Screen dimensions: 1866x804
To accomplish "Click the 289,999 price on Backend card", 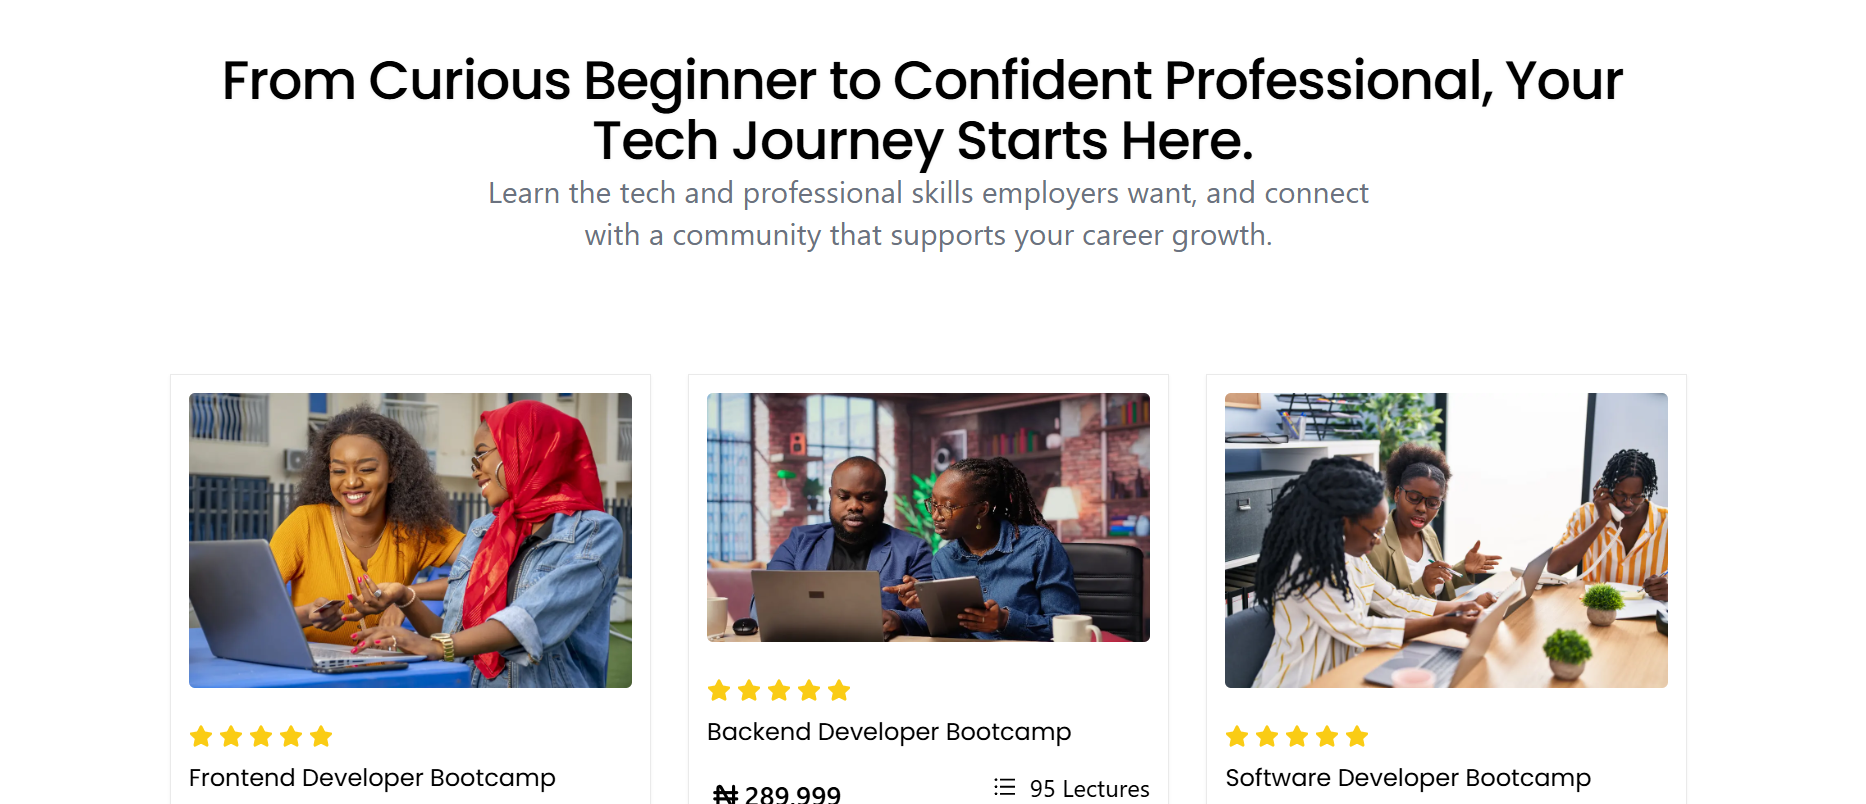I will 792,795.
